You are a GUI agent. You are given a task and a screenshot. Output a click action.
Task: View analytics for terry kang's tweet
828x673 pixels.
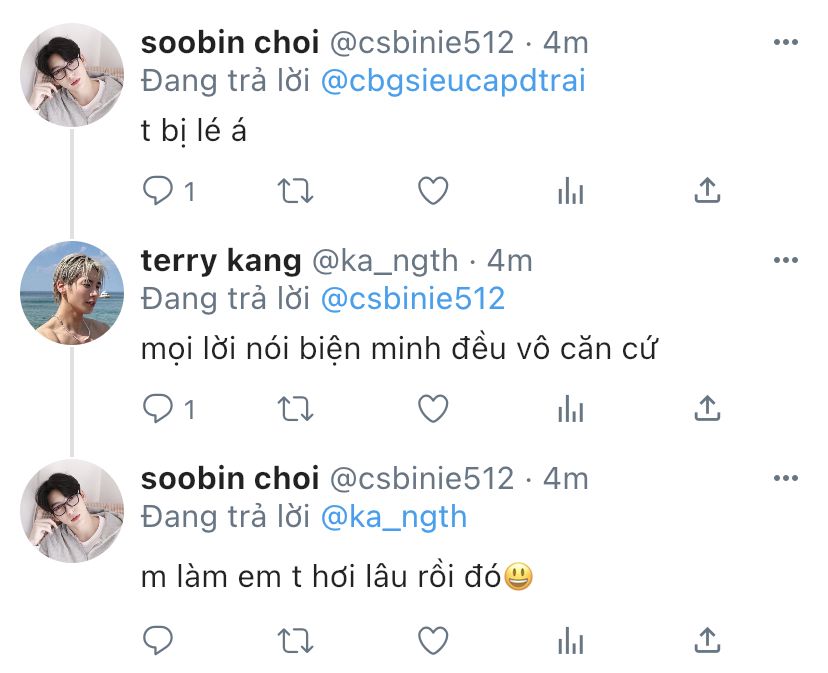tap(570, 408)
